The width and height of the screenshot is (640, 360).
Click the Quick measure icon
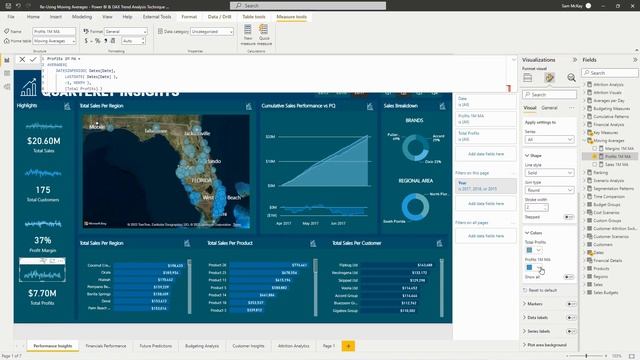[x=264, y=29]
